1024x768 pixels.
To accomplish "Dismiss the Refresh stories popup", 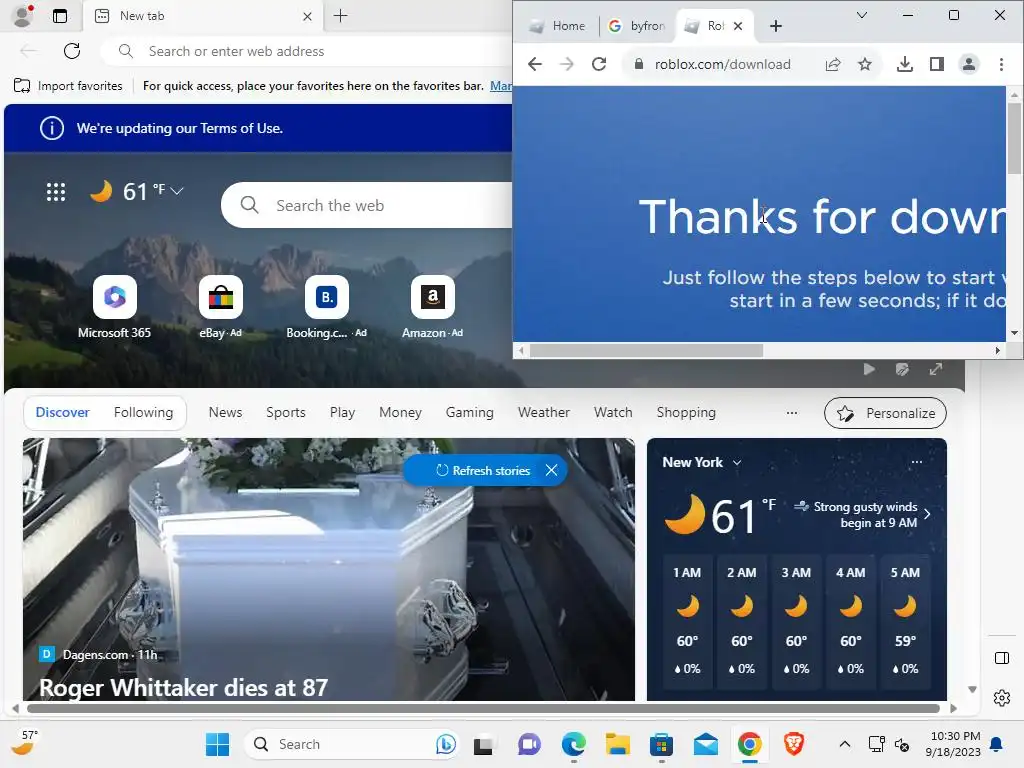I will tap(551, 470).
